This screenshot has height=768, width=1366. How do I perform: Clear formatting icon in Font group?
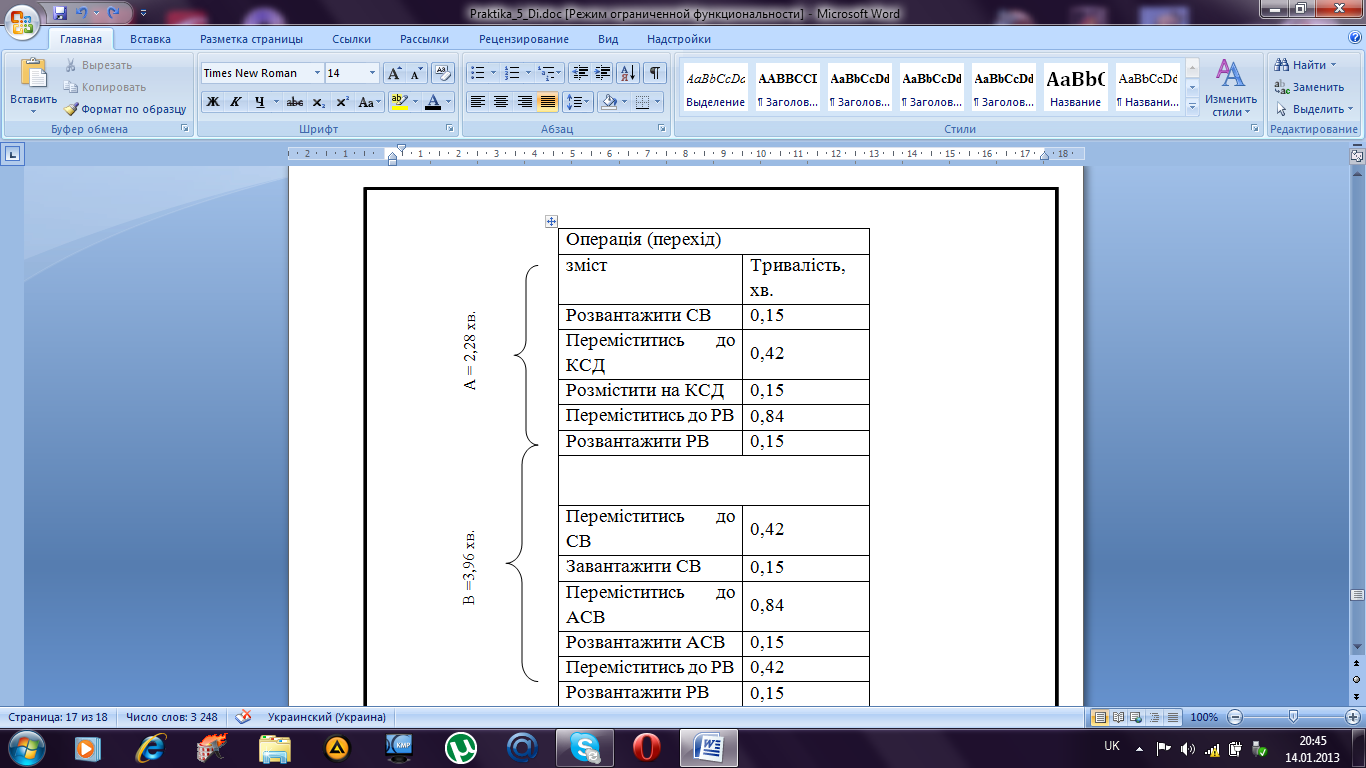click(x=444, y=73)
